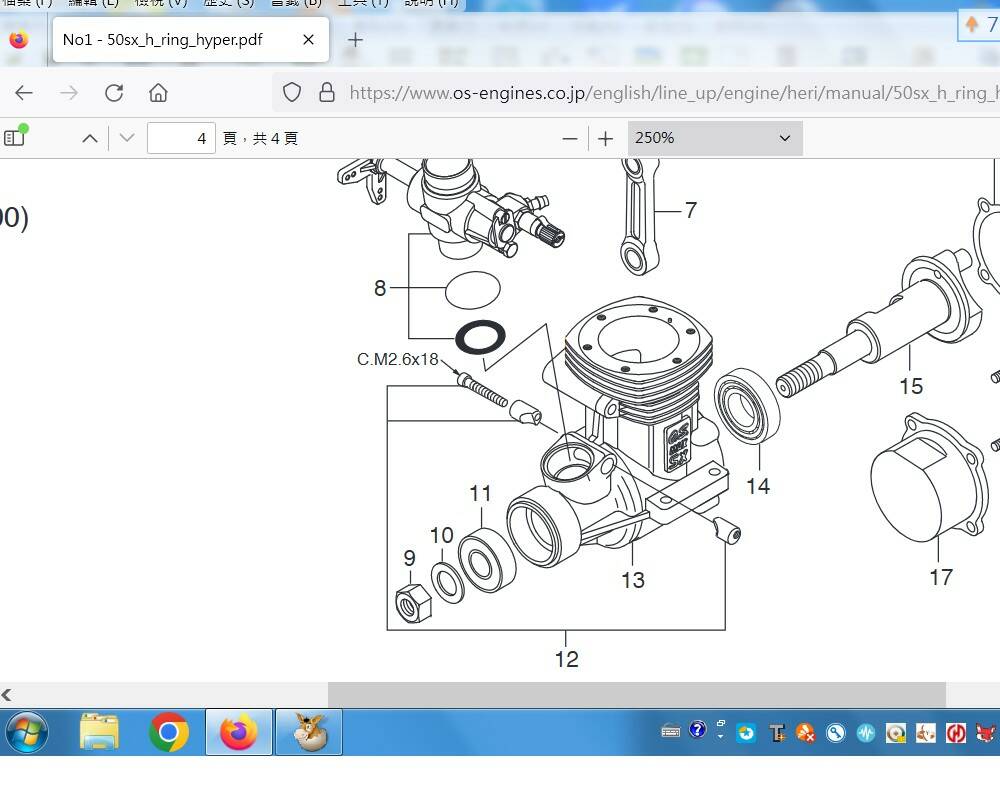
Task: Click part number 7 beside the connecting rod
Action: point(691,210)
